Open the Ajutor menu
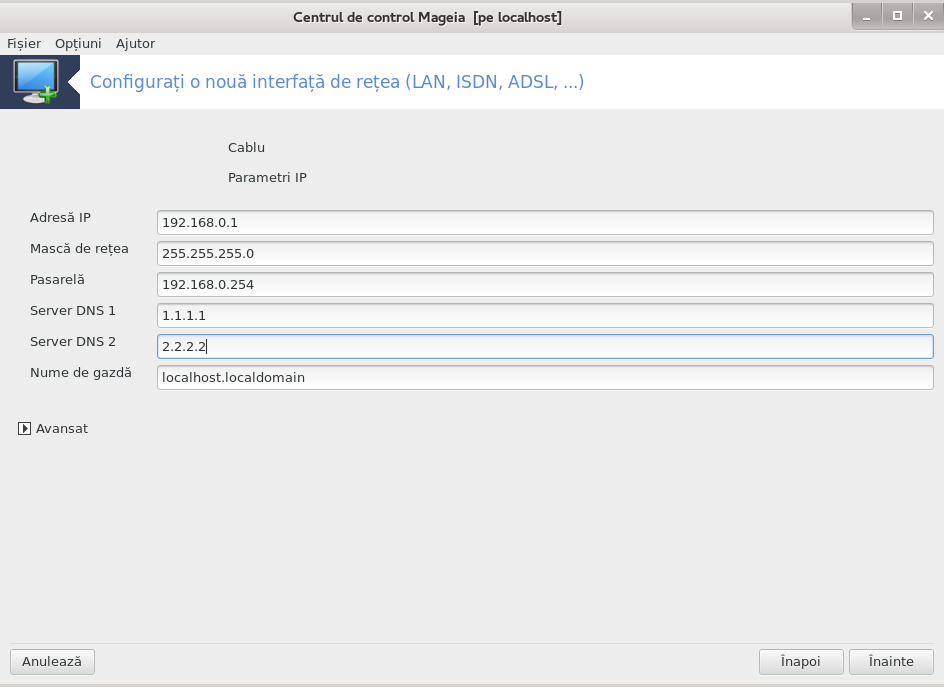The image size is (944, 687). click(135, 43)
